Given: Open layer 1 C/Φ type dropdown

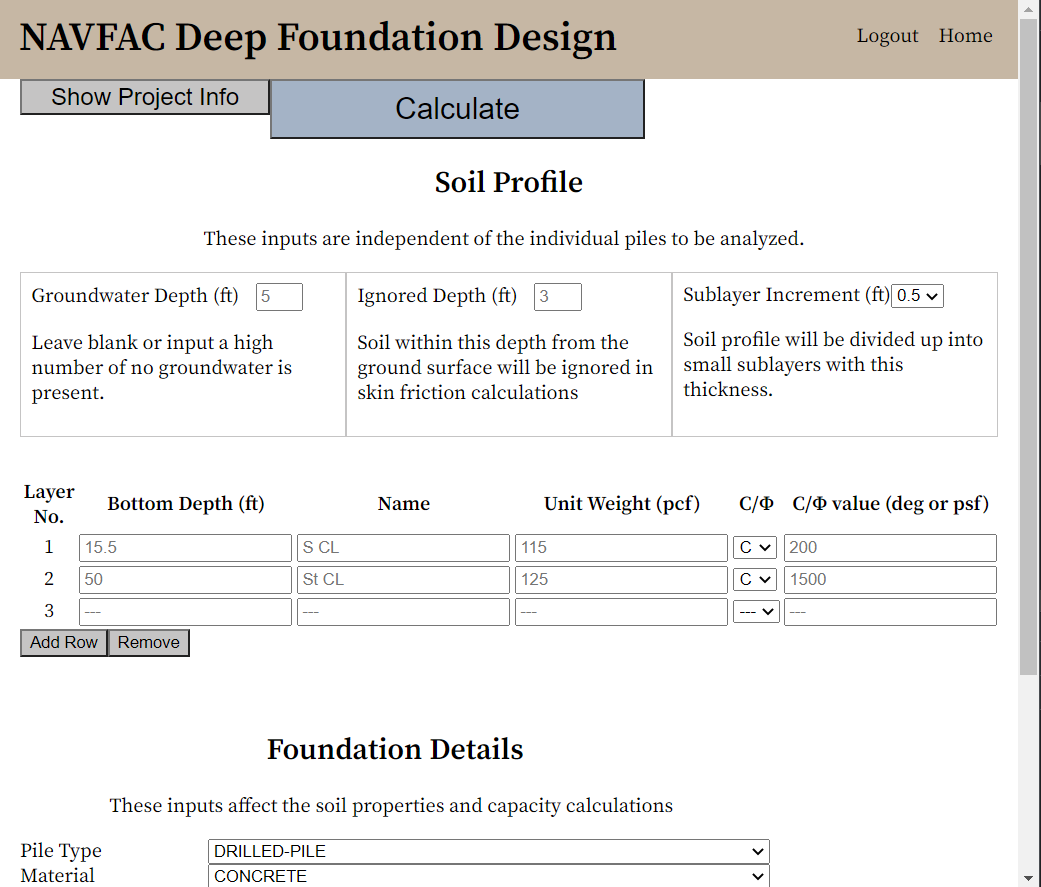Looking at the screenshot, I should 755,548.
